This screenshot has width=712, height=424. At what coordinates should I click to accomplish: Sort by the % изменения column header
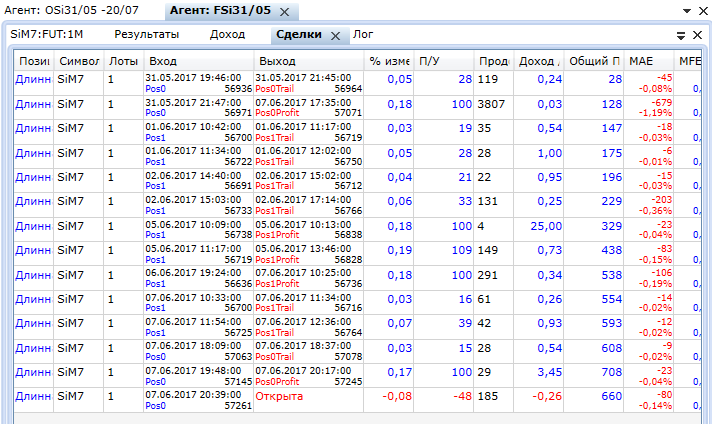[x=389, y=61]
